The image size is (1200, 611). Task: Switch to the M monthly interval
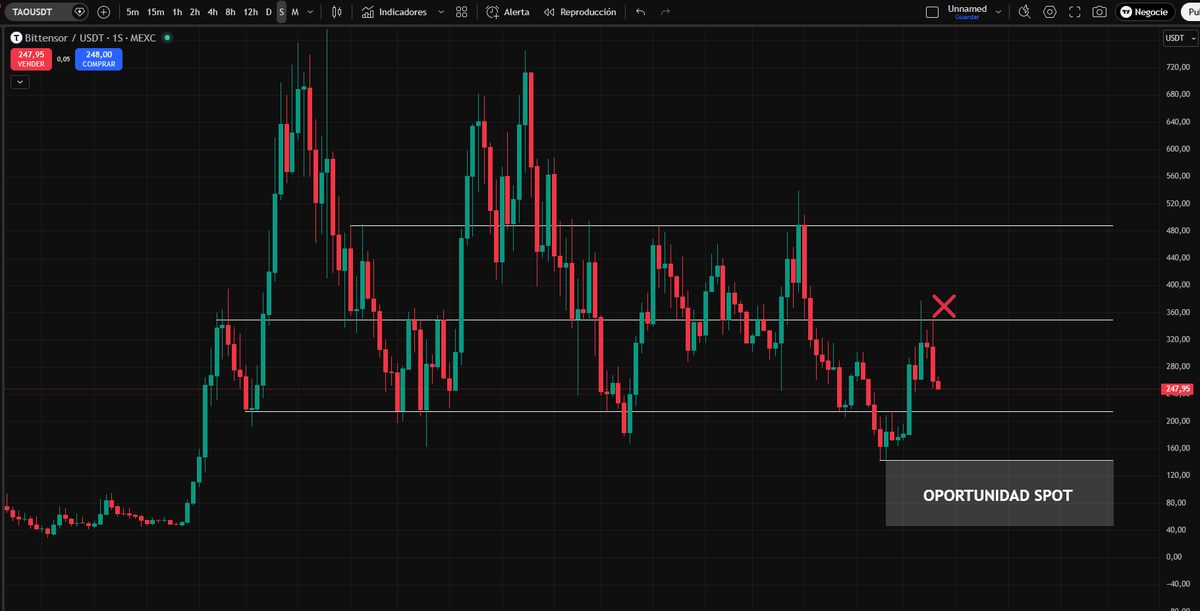point(295,12)
